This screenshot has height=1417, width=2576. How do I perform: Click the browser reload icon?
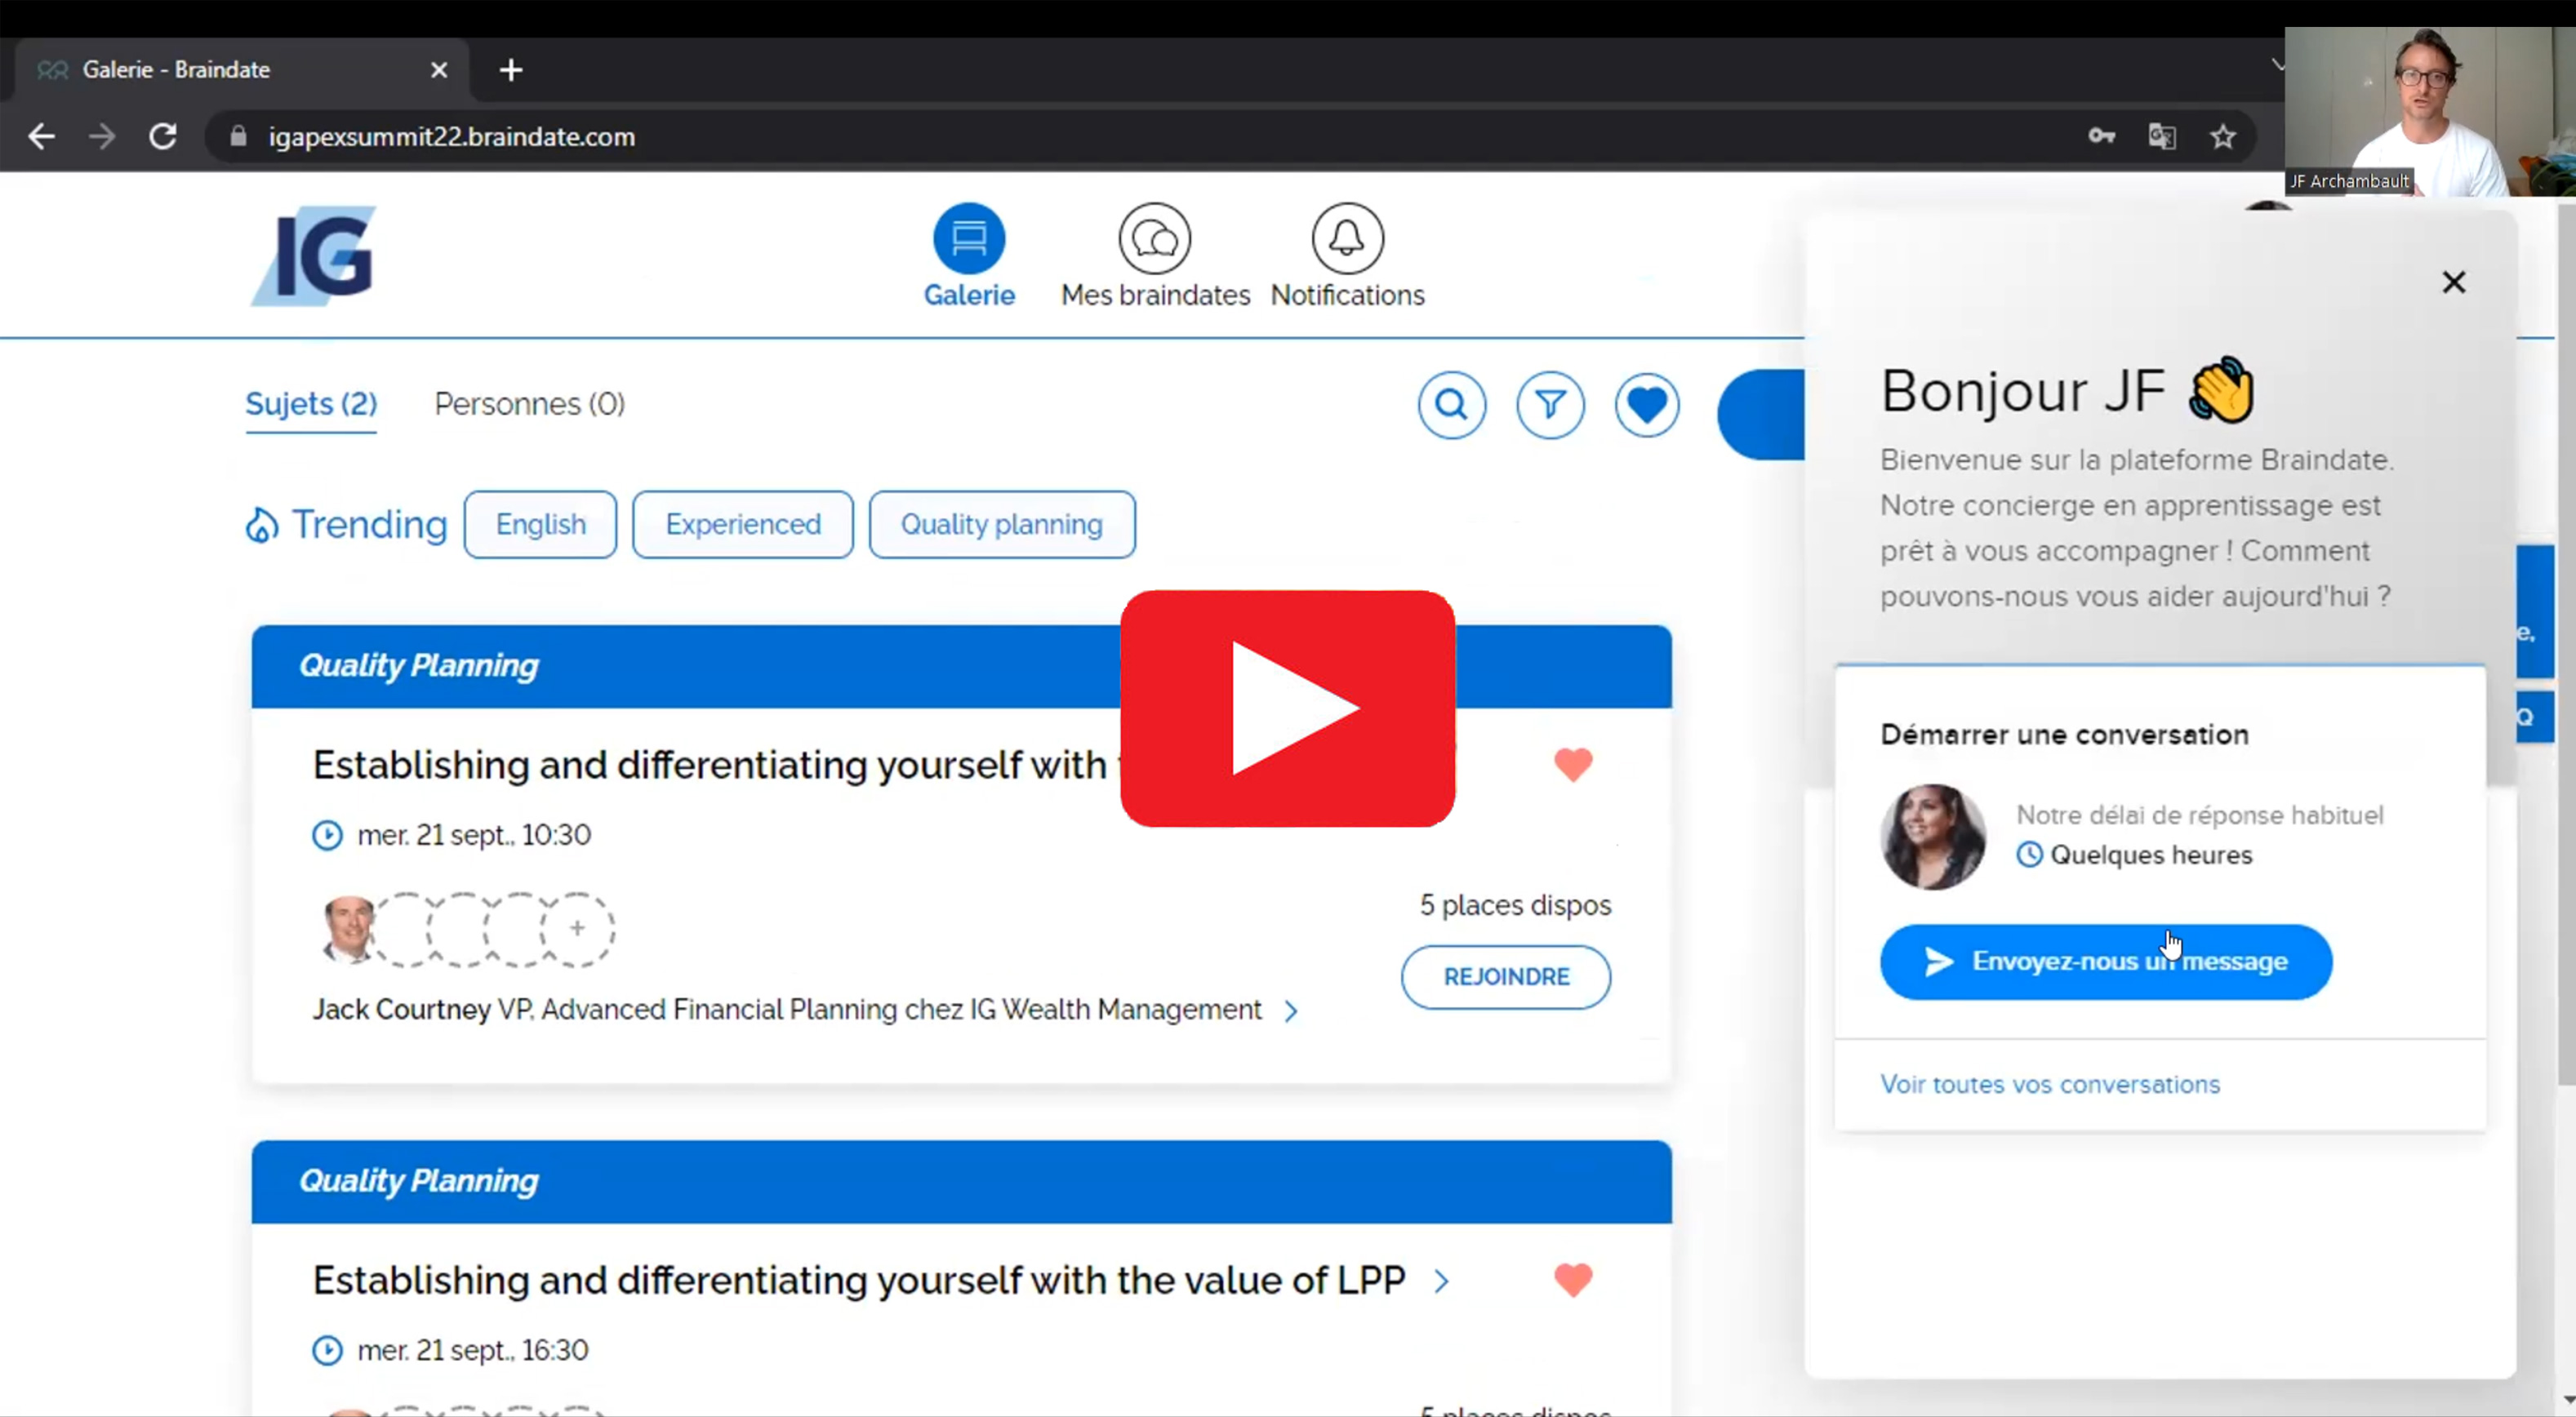click(x=163, y=136)
